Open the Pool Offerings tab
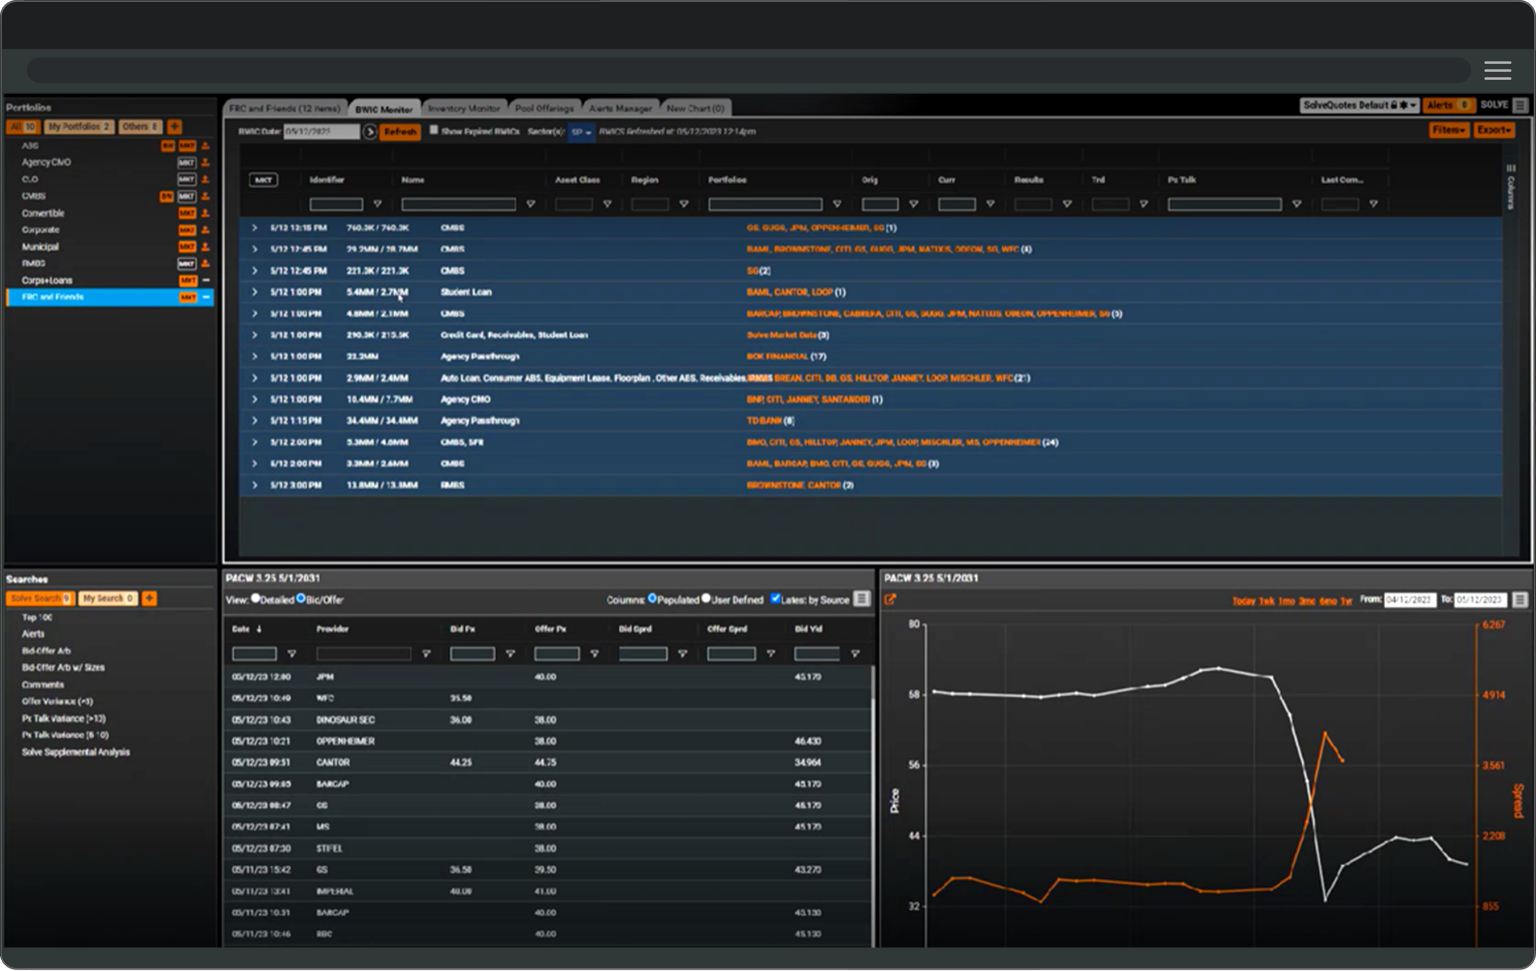This screenshot has width=1536, height=971. pyautogui.click(x=544, y=108)
